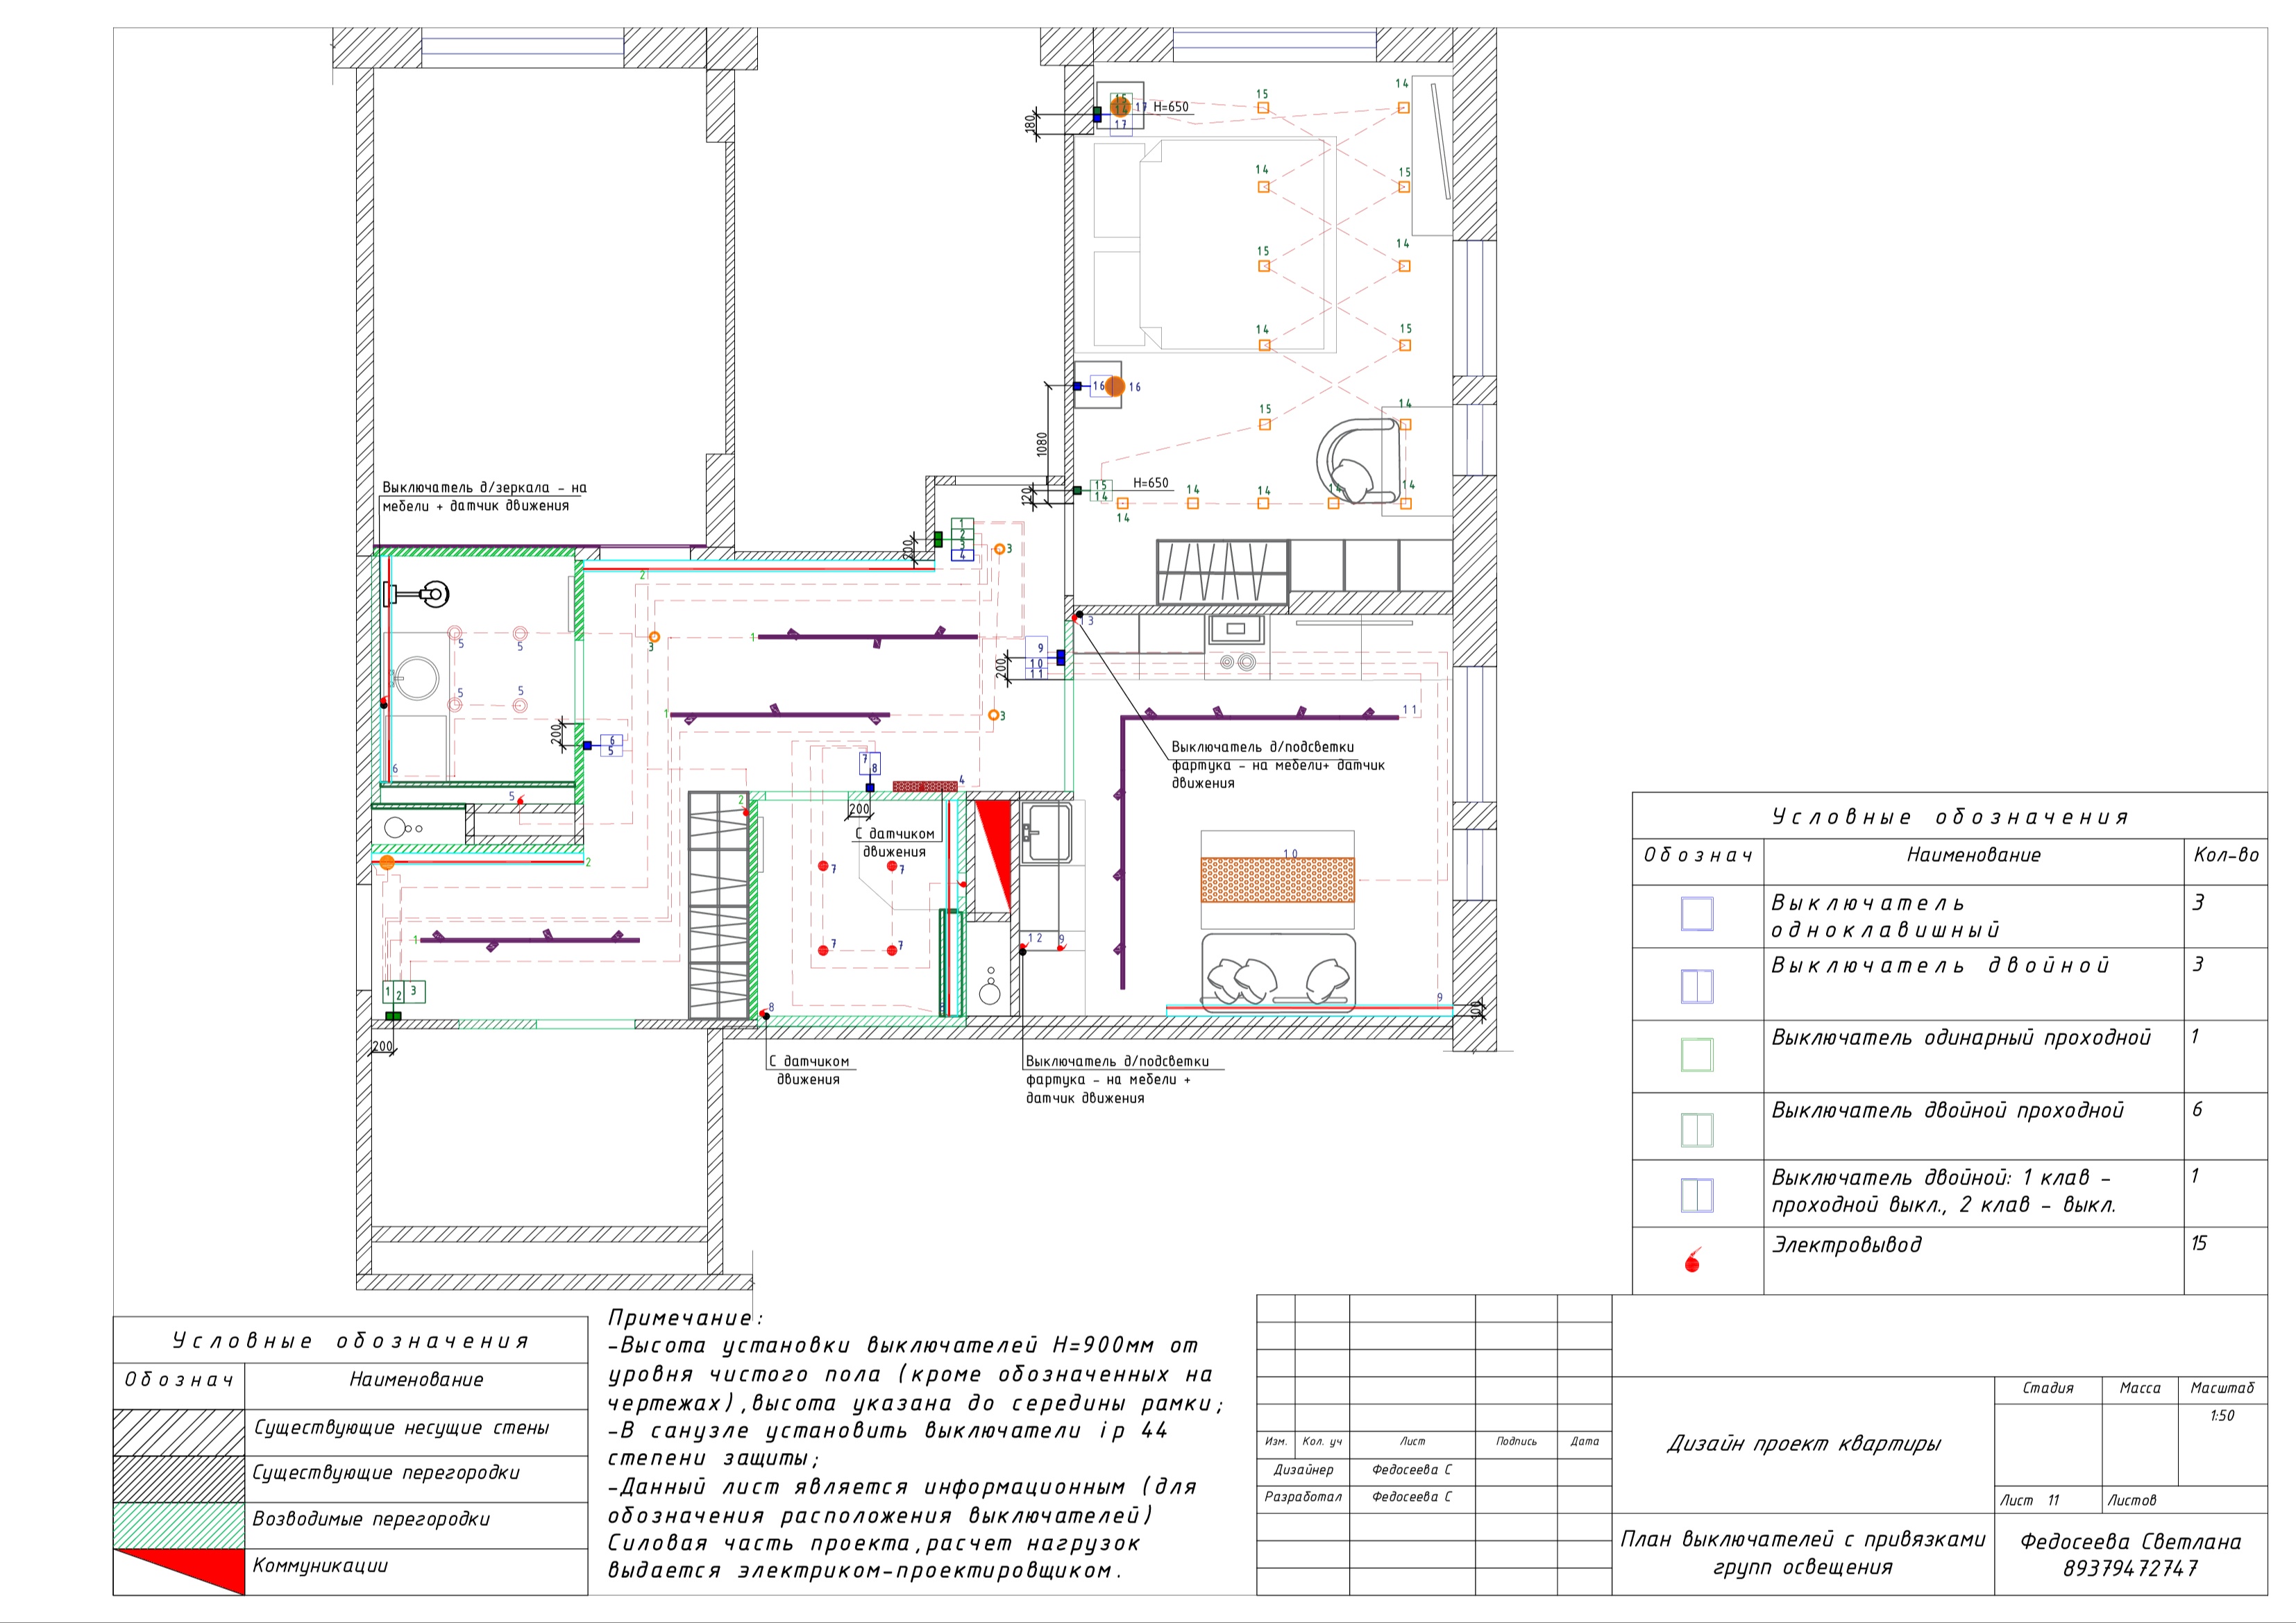This screenshot has height=1623, width=2296.
Task: Click the wardrobe with hangers below the bedroom
Action: 1222,572
